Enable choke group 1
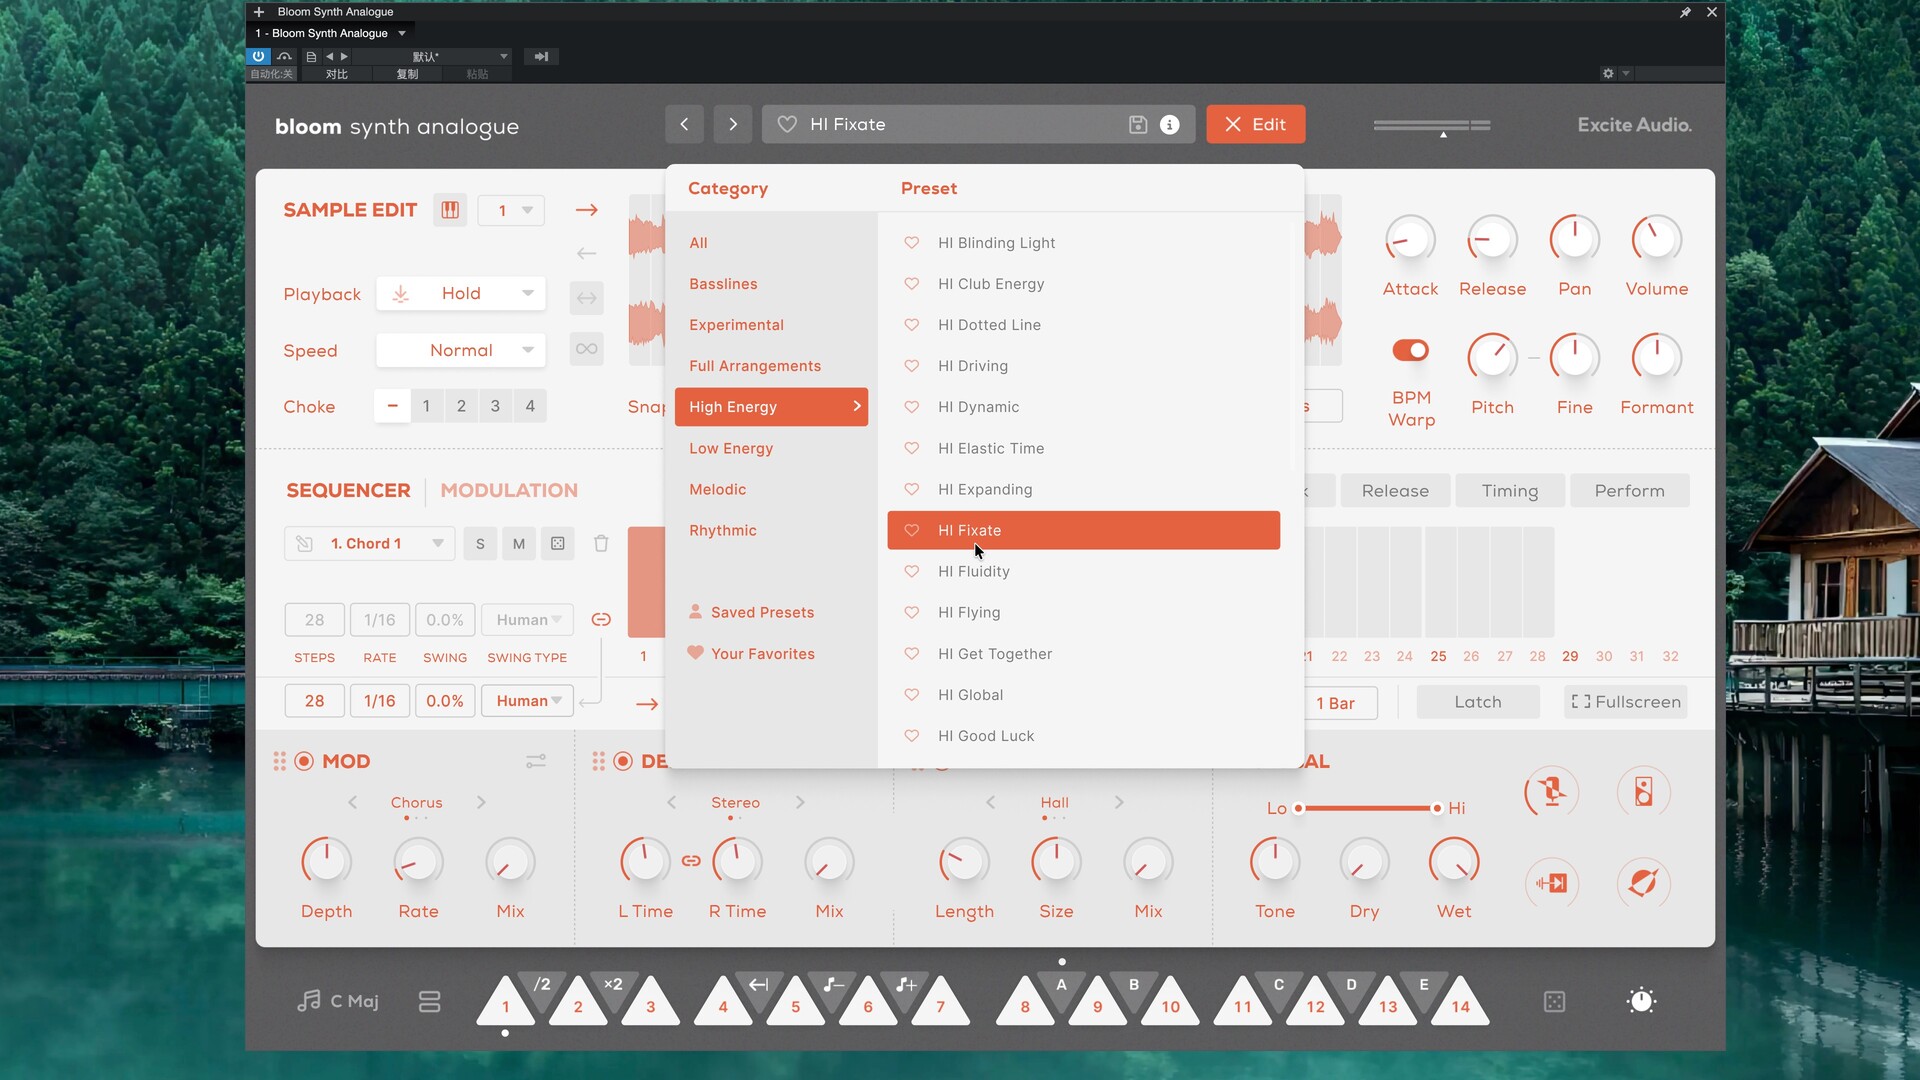This screenshot has height=1080, width=1920. (x=427, y=406)
